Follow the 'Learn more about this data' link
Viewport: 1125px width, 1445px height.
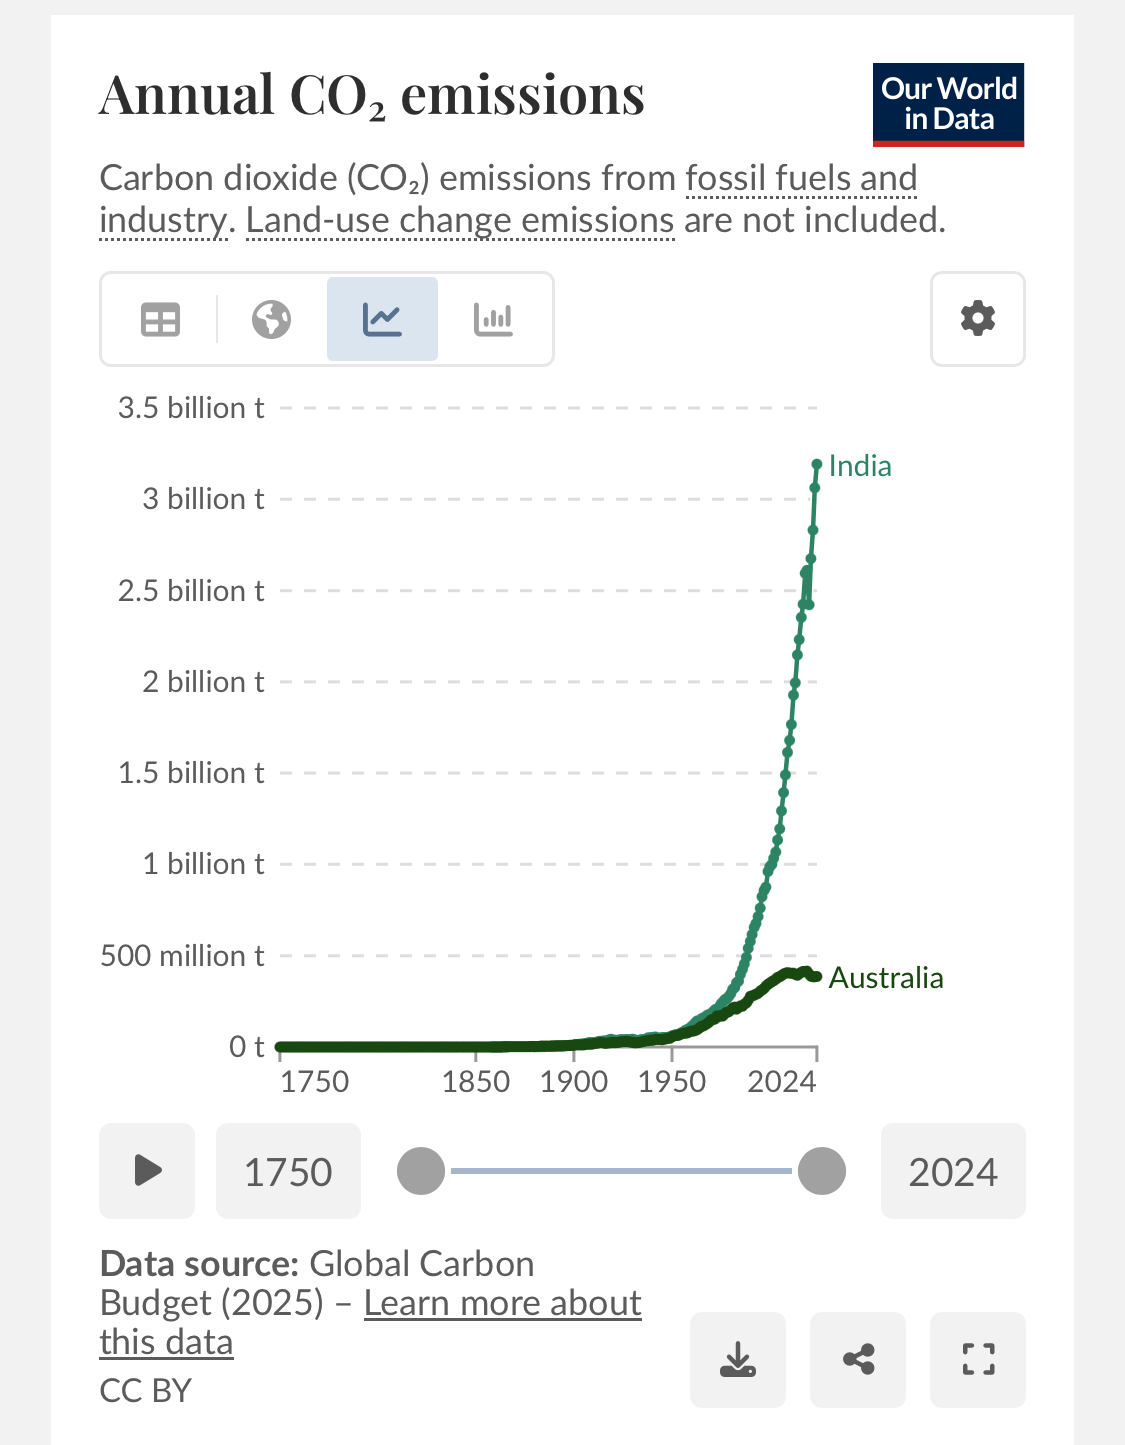point(502,1304)
